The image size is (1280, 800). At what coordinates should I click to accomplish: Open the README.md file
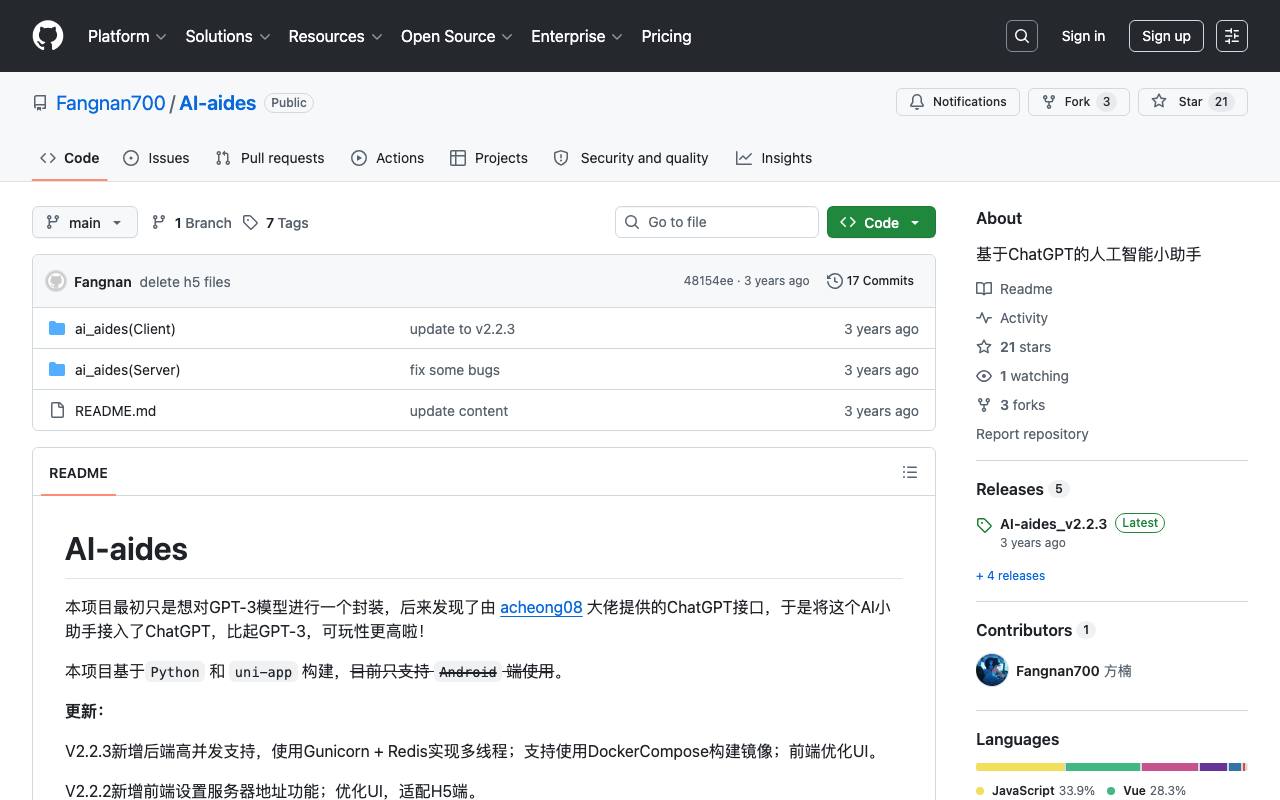(116, 411)
